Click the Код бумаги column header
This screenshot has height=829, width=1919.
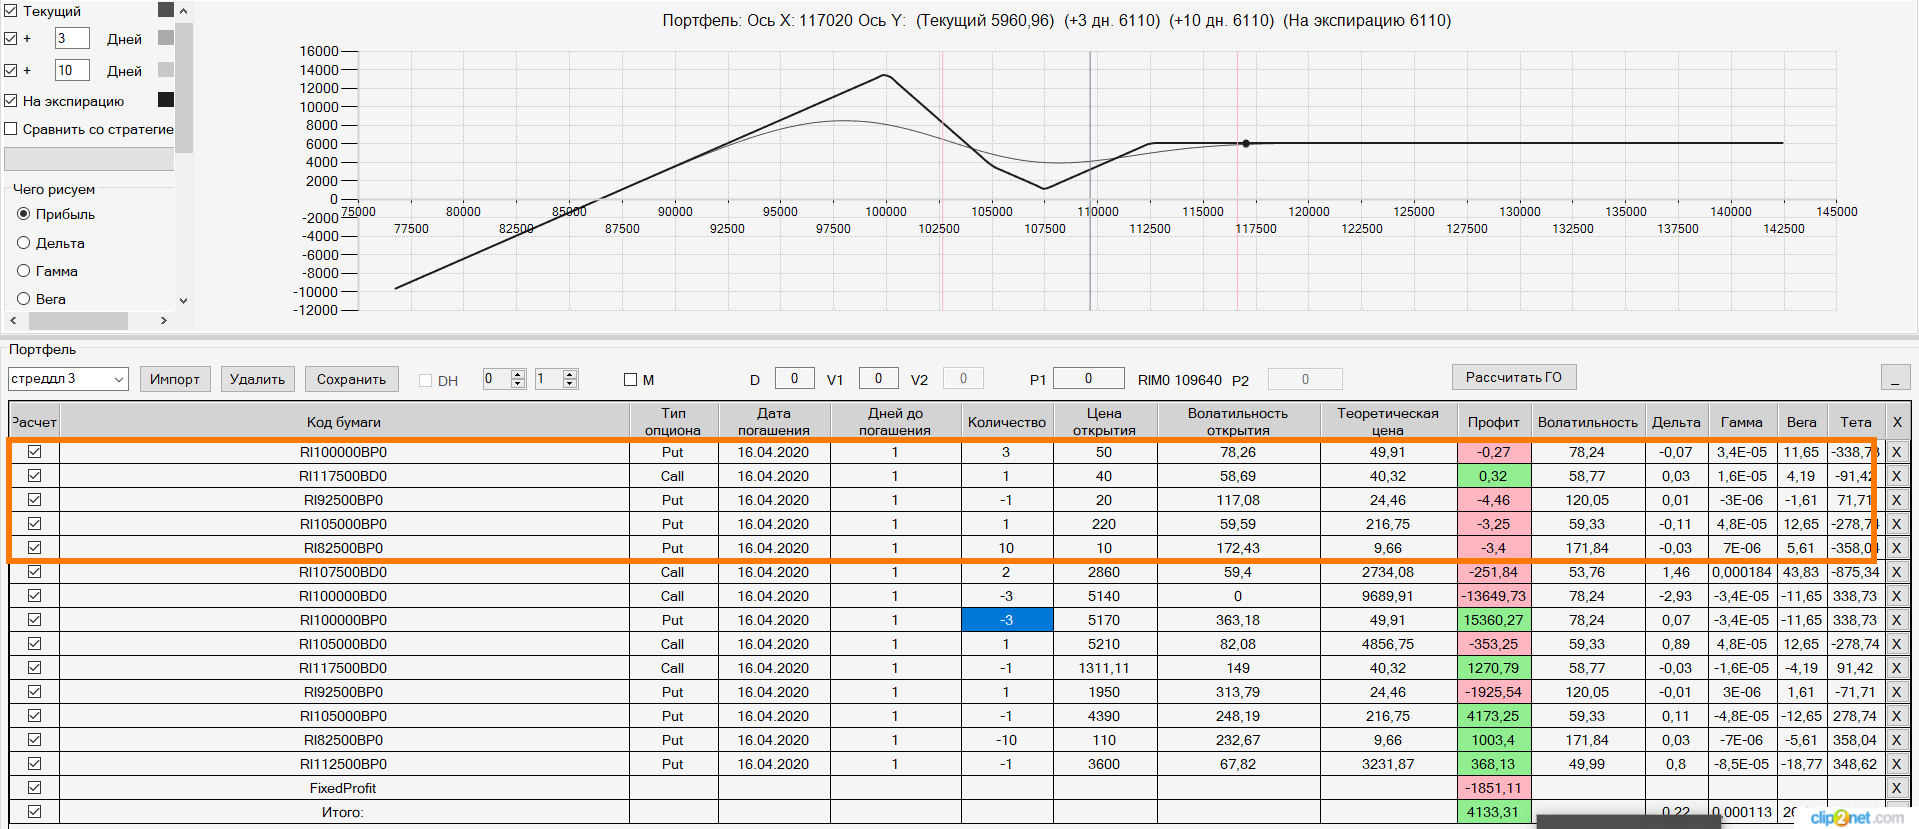tap(344, 422)
